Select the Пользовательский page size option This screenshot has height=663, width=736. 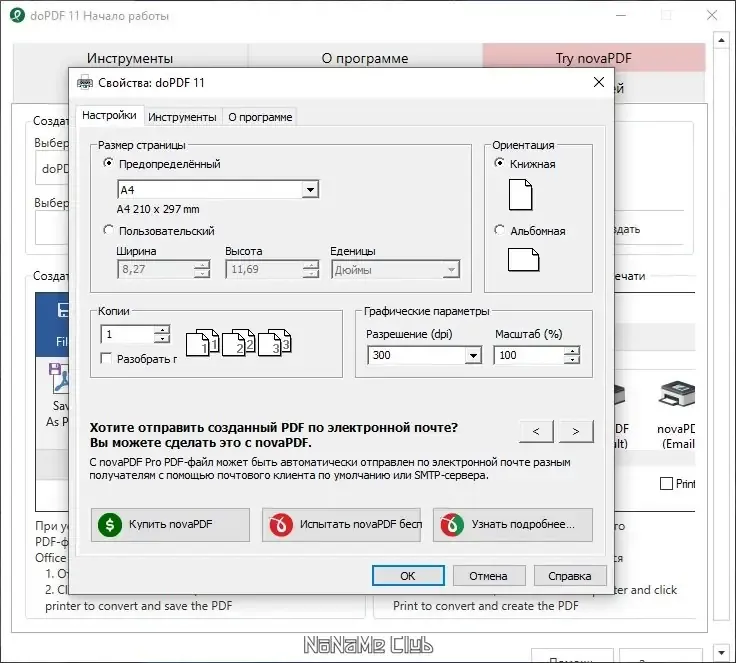[109, 230]
